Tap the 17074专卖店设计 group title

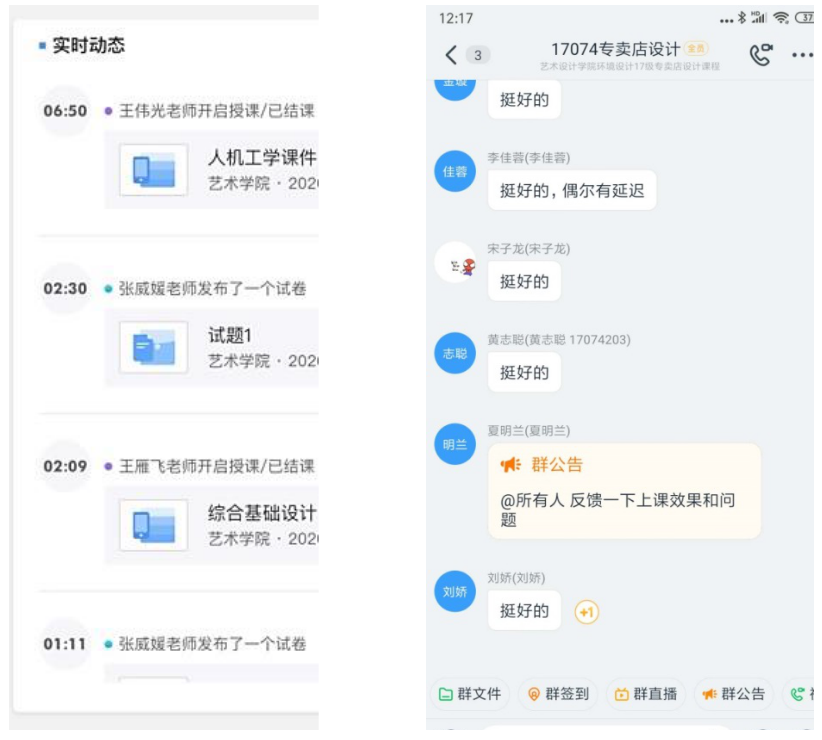click(x=615, y=49)
